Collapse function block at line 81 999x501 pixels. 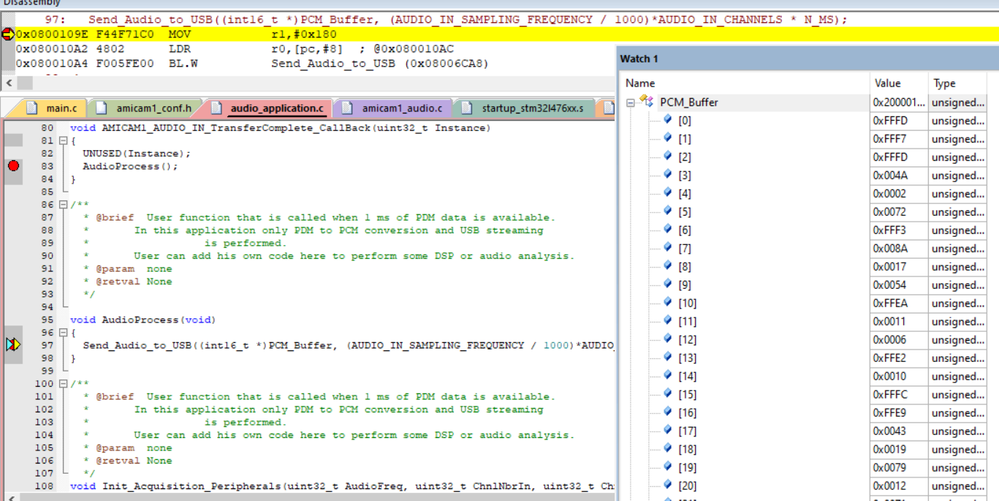(63, 141)
